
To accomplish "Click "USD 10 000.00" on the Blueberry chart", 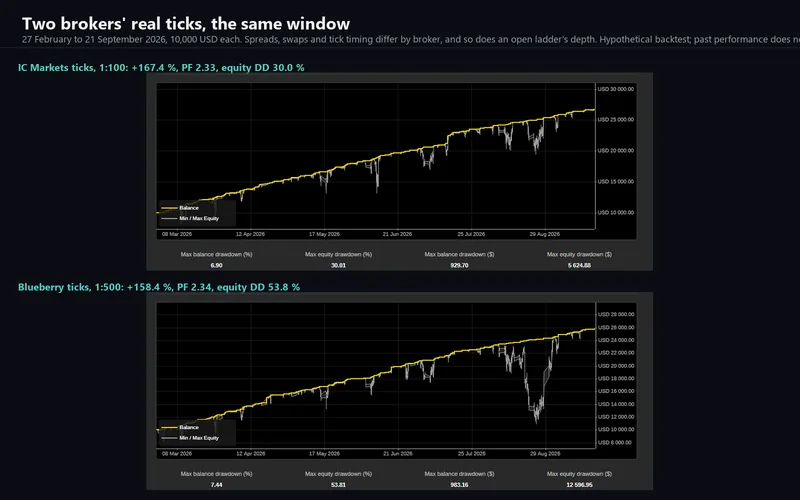I will pyautogui.click(x=616, y=430).
